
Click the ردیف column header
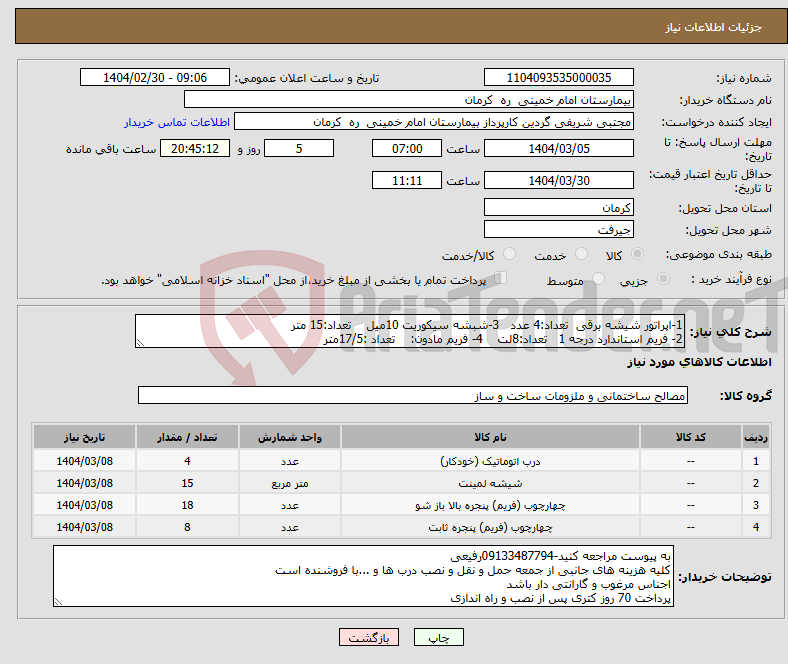(x=755, y=437)
